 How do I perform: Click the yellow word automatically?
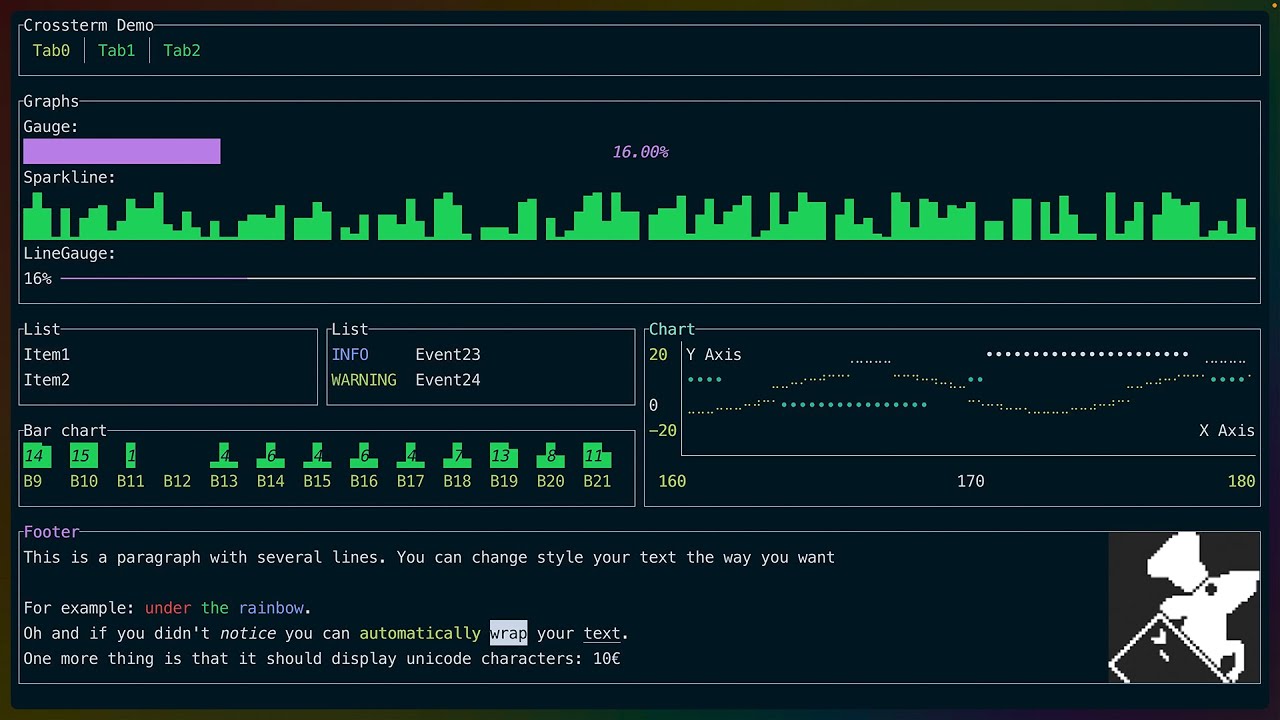click(x=420, y=633)
